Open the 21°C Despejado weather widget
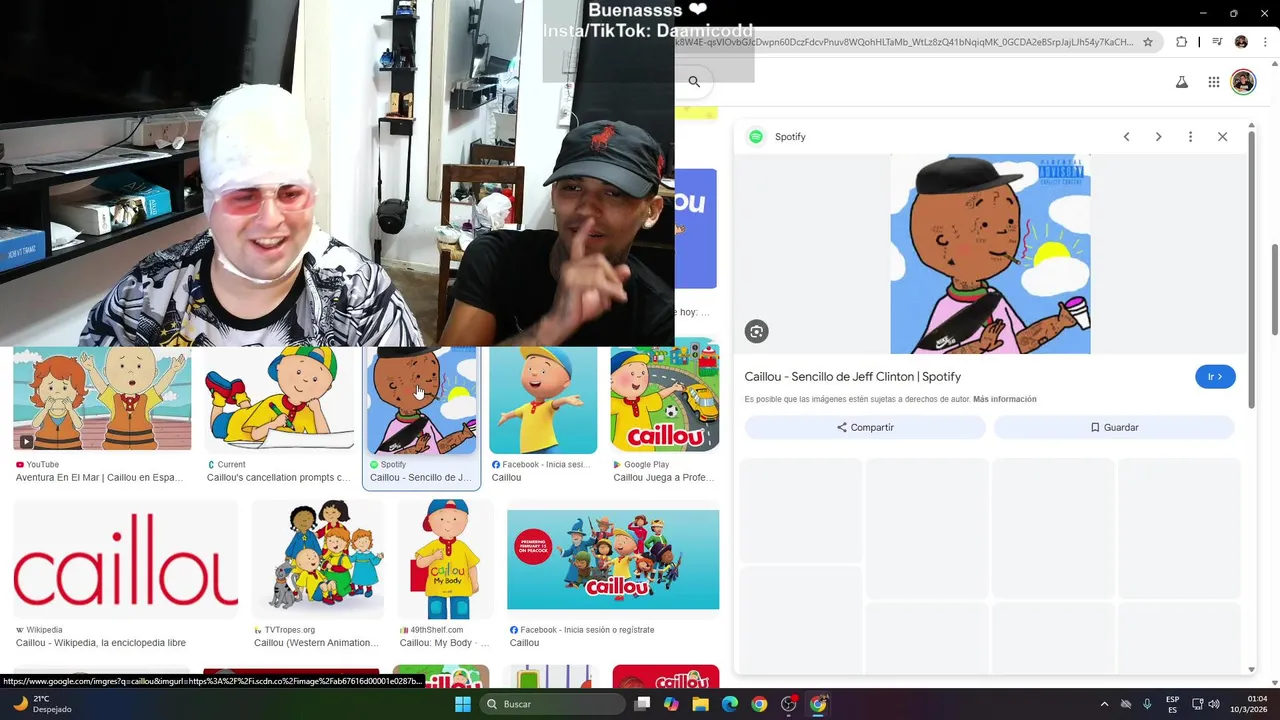 pyautogui.click(x=42, y=704)
